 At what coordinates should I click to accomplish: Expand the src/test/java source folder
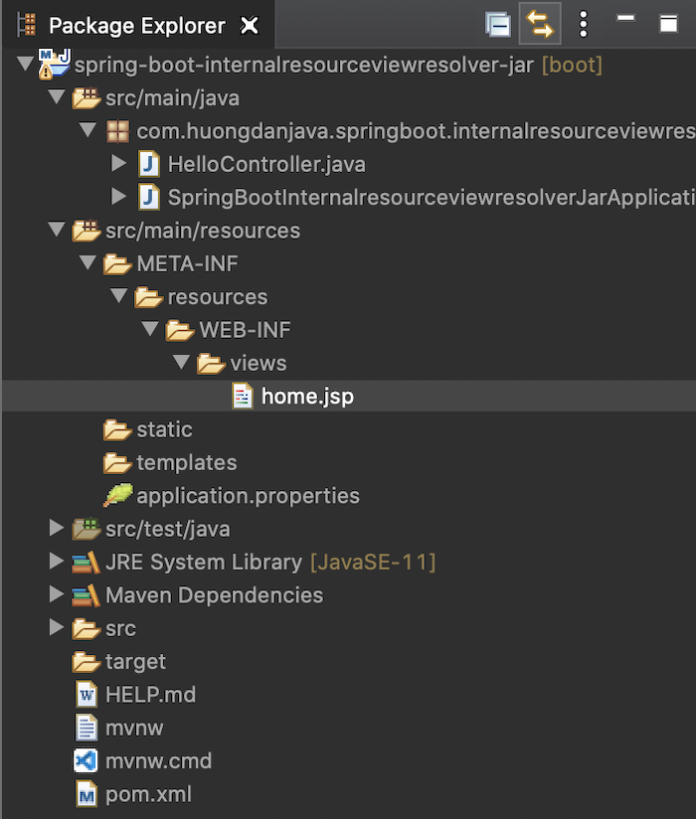point(56,528)
